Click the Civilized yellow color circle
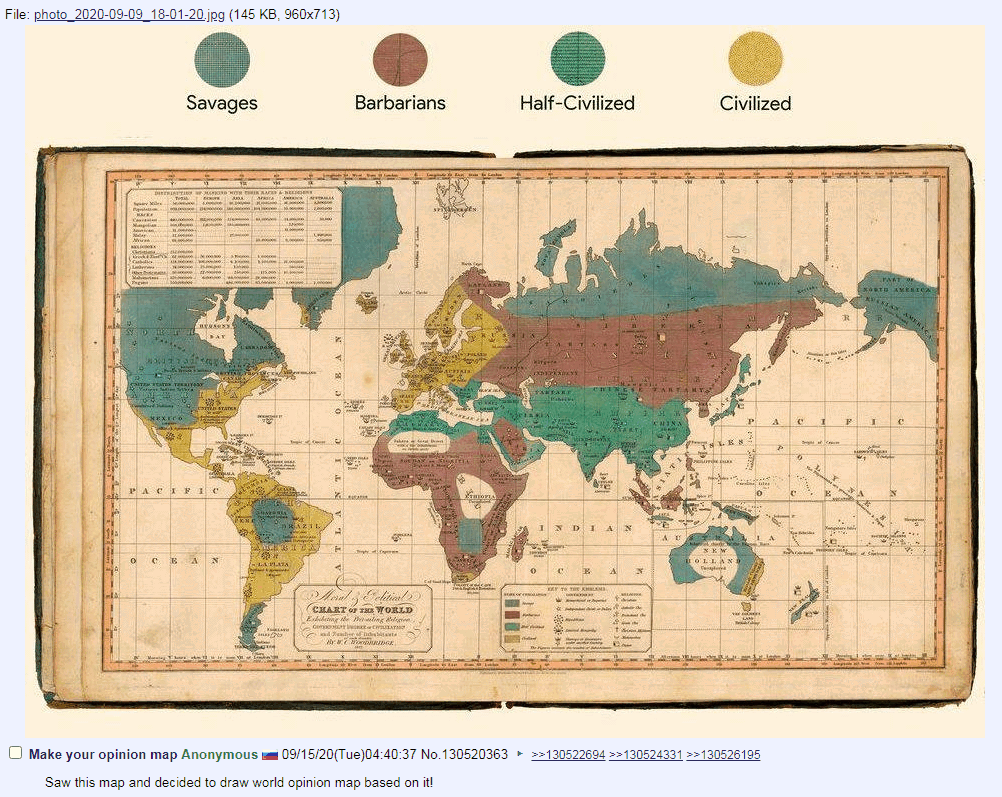1002x797 pixels. pyautogui.click(x=755, y=59)
